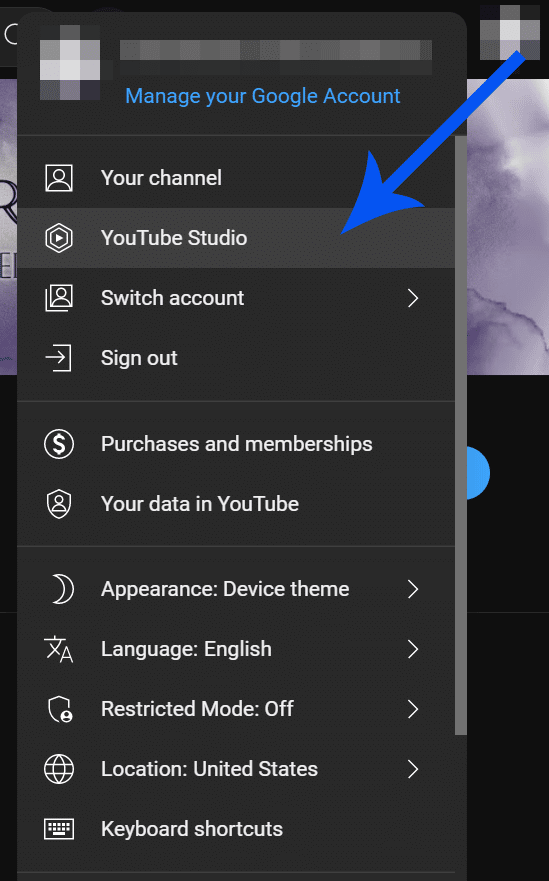Click the Location globe icon

tap(59, 769)
